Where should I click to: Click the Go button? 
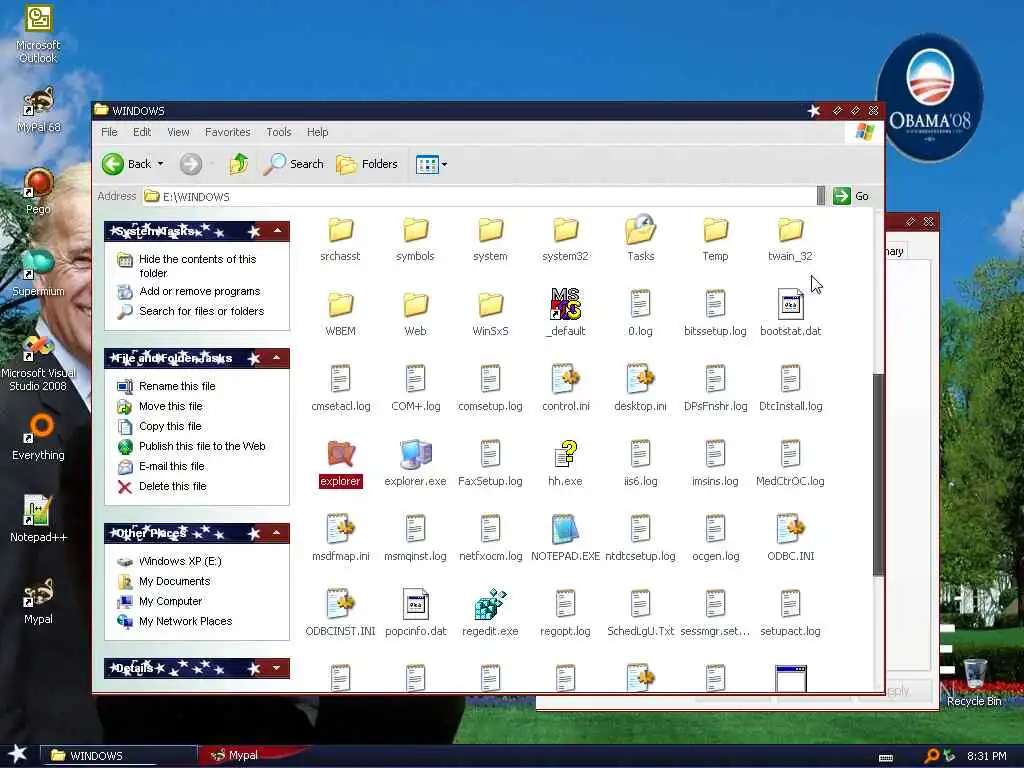(851, 196)
